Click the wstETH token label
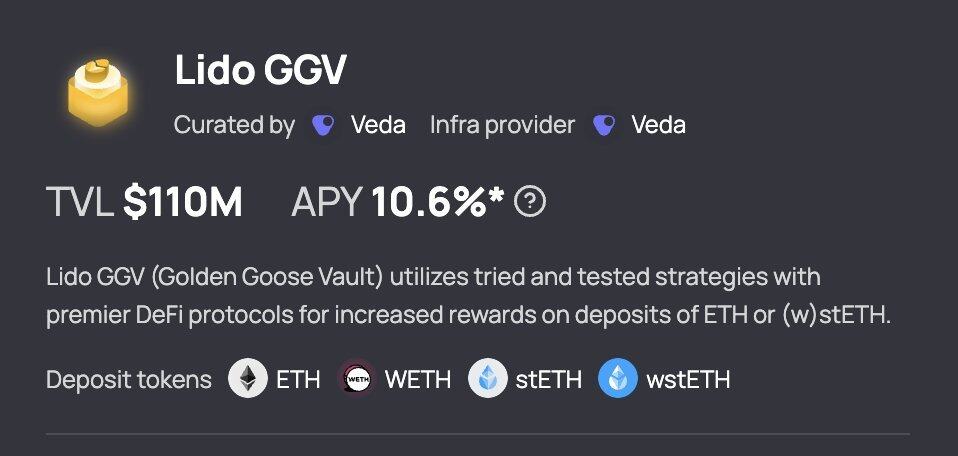Viewport: 958px width, 456px height. click(688, 380)
